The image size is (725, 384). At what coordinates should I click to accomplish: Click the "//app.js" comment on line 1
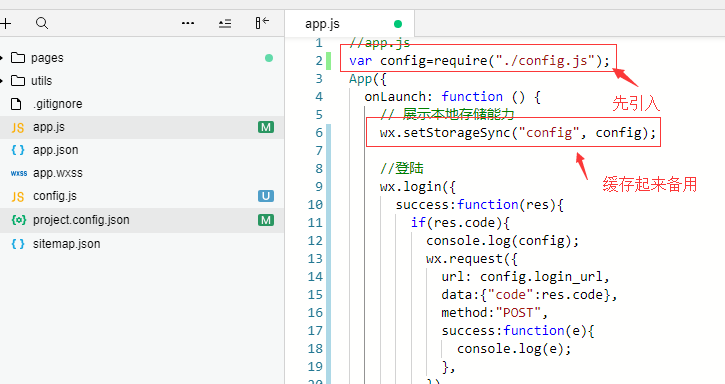(380, 43)
